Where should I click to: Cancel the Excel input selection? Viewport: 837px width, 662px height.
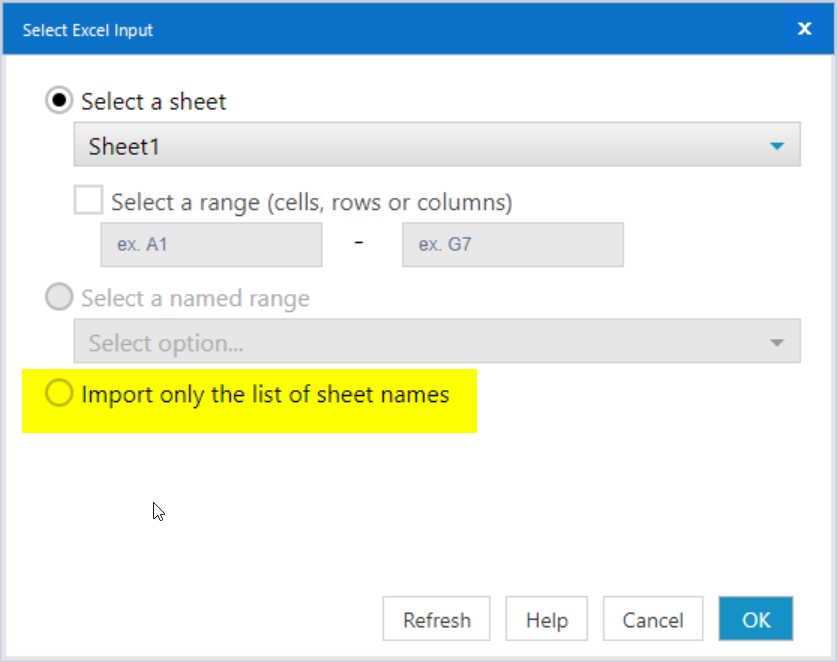click(x=653, y=620)
